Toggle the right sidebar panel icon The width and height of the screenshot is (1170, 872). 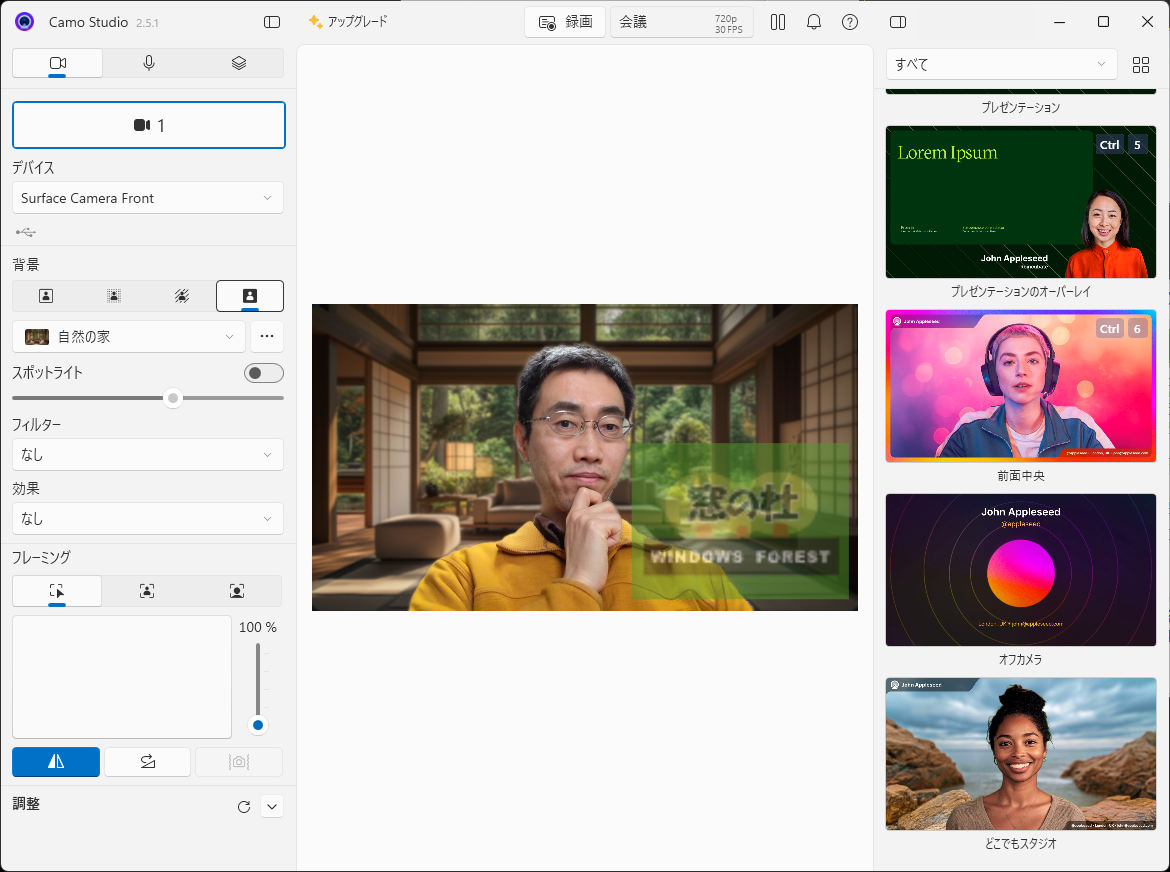(898, 22)
